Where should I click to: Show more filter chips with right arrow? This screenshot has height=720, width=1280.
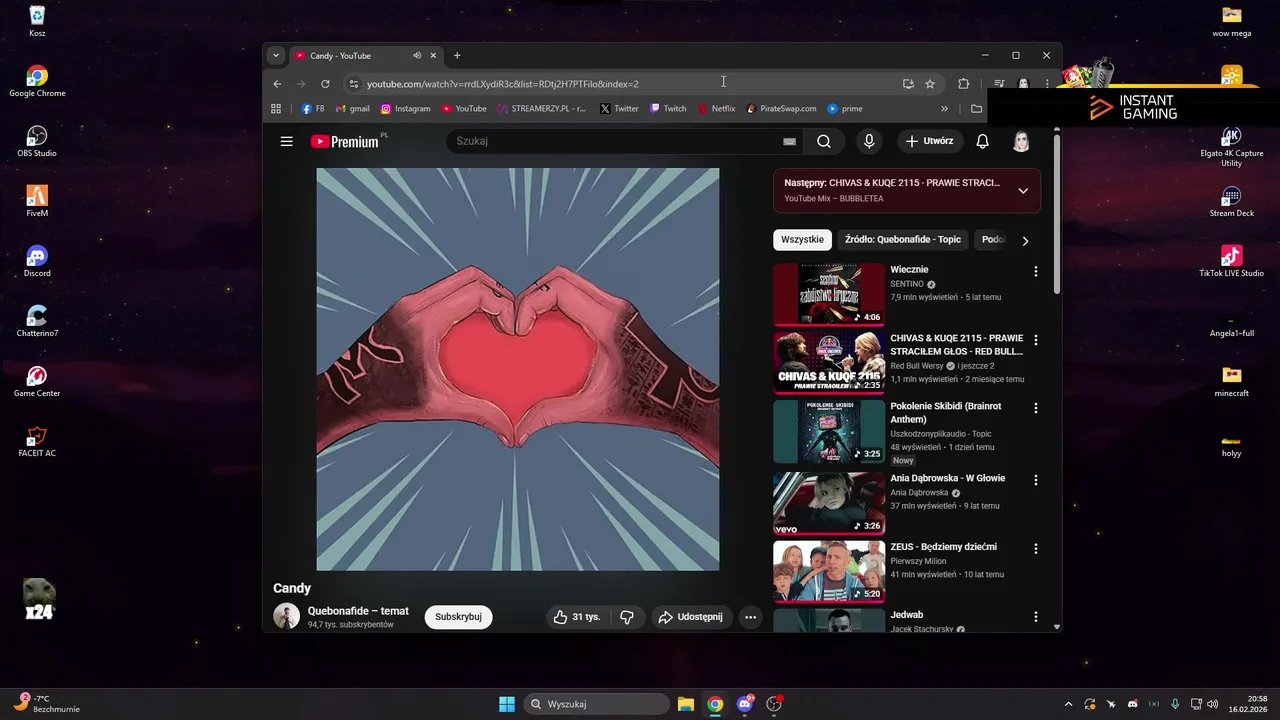point(1025,240)
